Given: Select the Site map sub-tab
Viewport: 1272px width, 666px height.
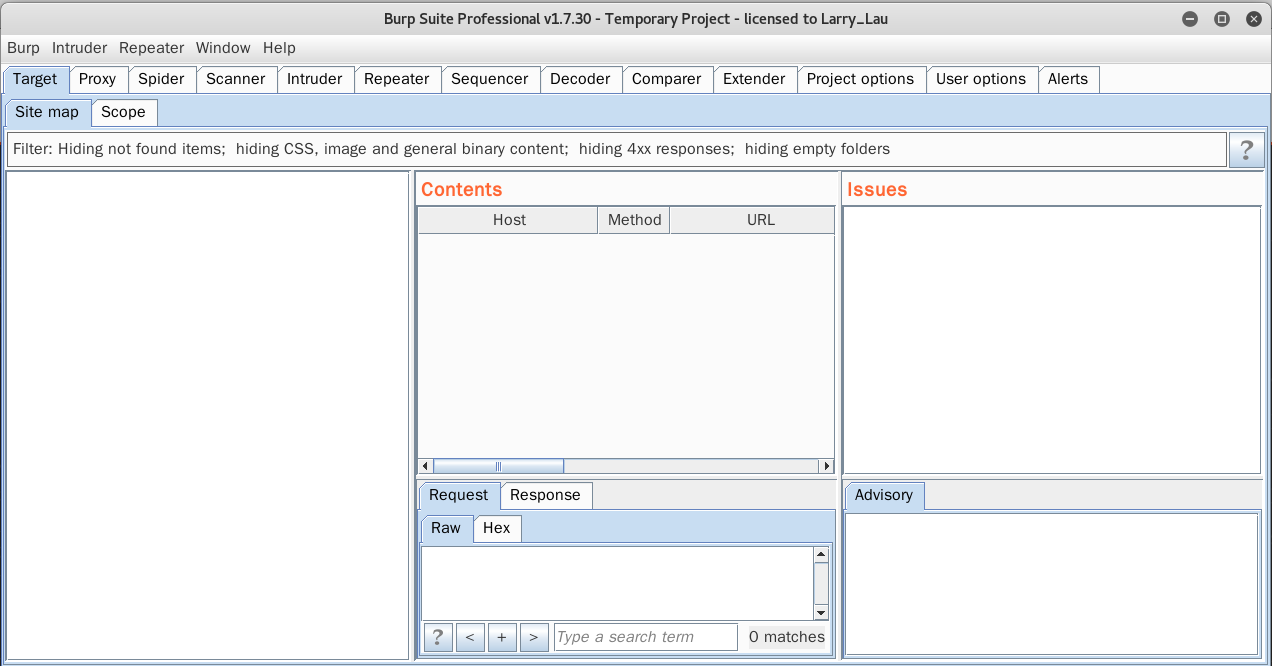Looking at the screenshot, I should [47, 112].
